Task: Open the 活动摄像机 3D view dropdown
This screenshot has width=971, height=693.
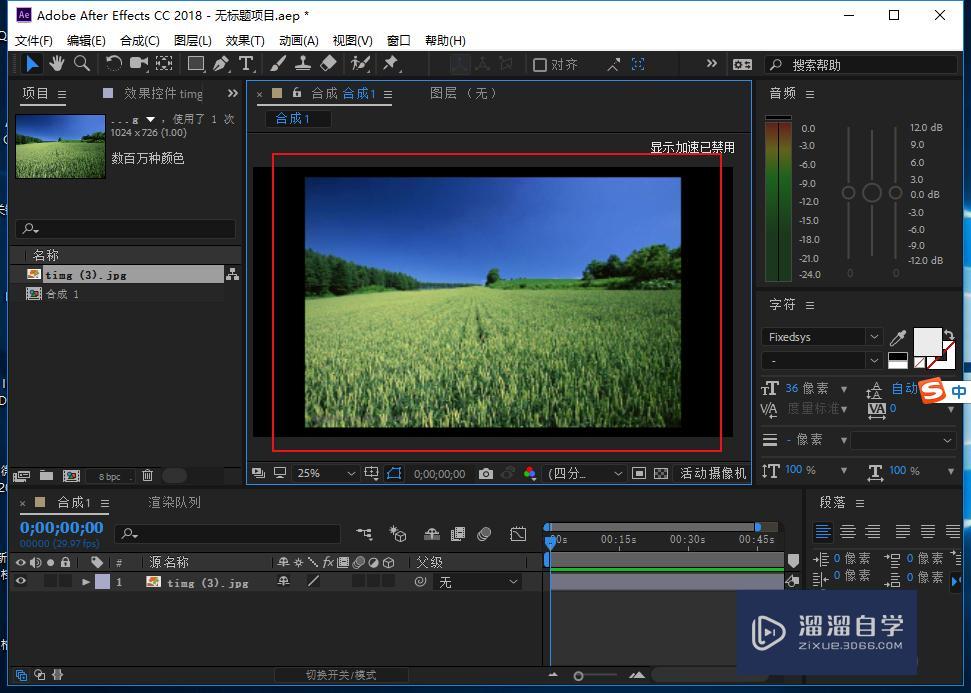Action: (713, 474)
